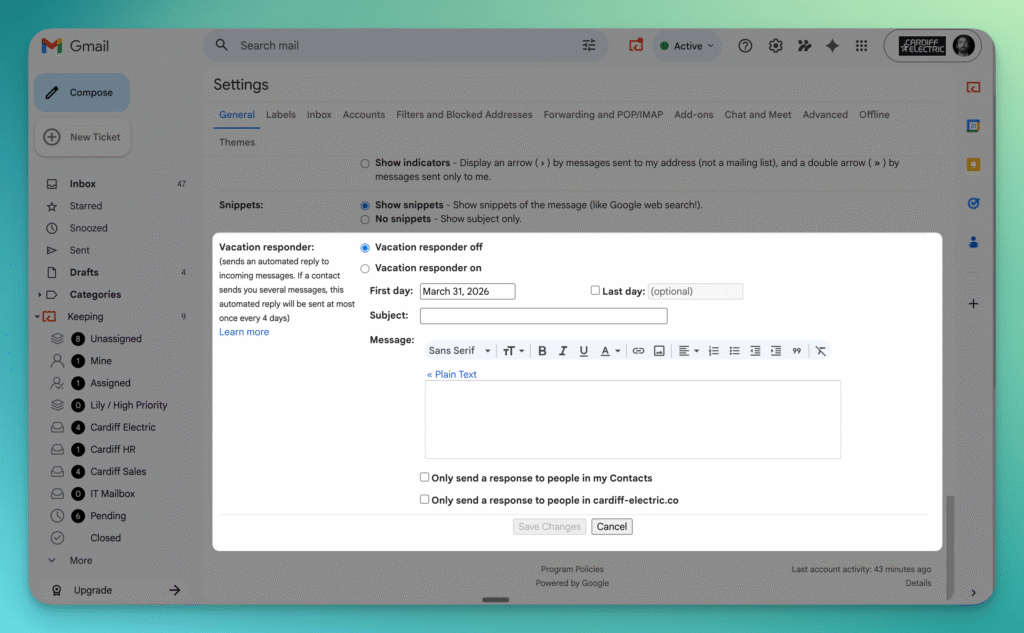
Task: Open the Sans Serif font dropdown
Action: [459, 351]
